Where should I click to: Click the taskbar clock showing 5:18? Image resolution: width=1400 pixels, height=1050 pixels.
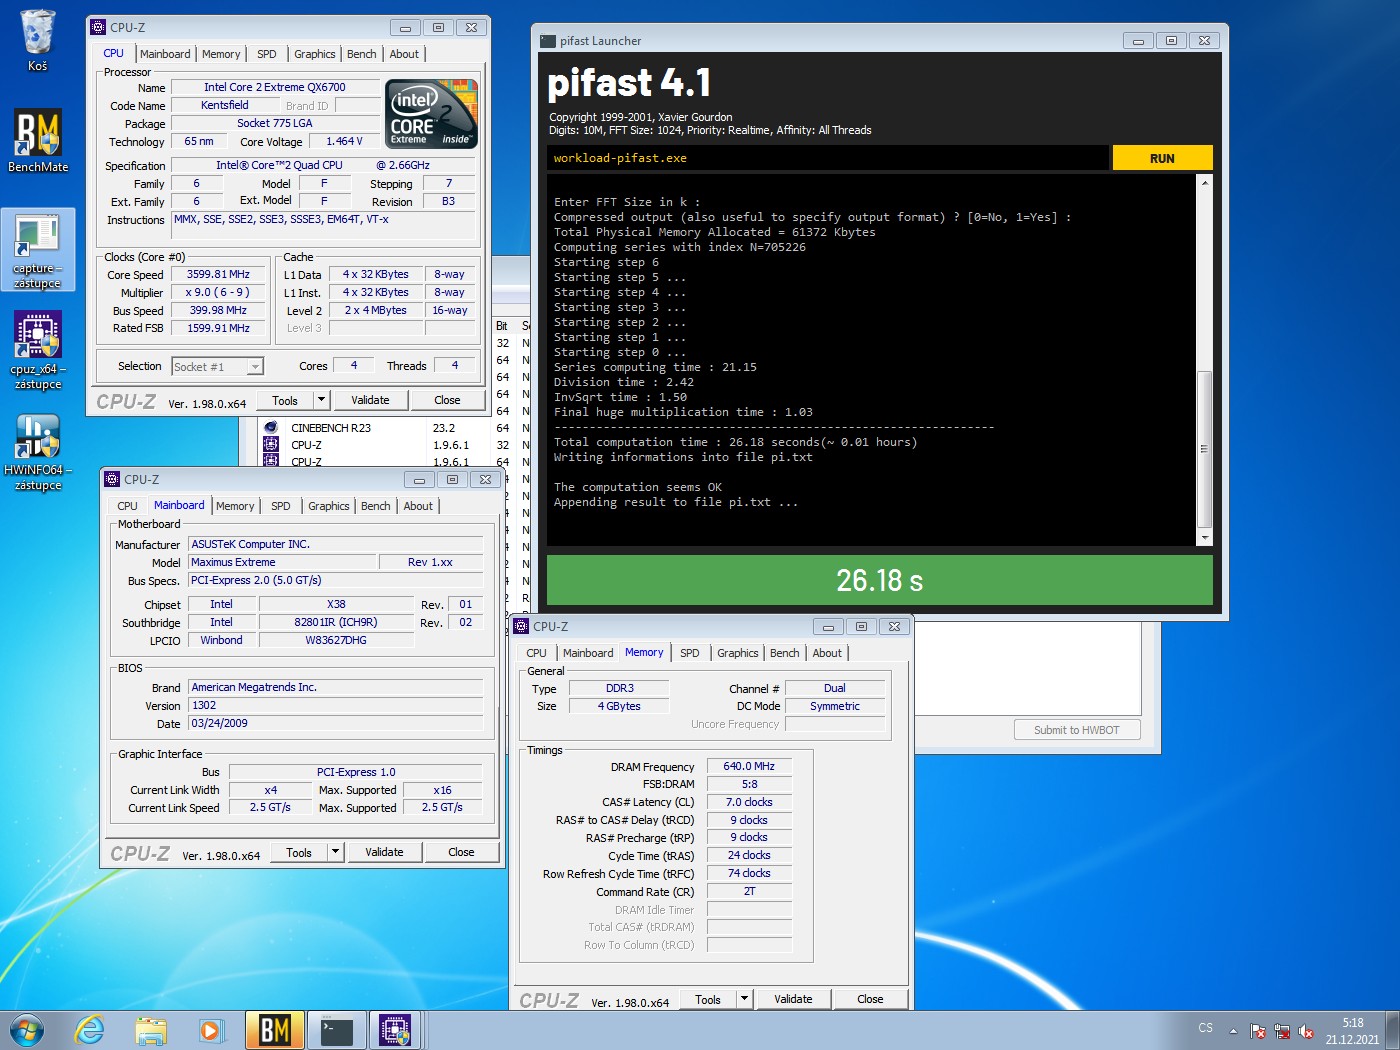click(1352, 1031)
